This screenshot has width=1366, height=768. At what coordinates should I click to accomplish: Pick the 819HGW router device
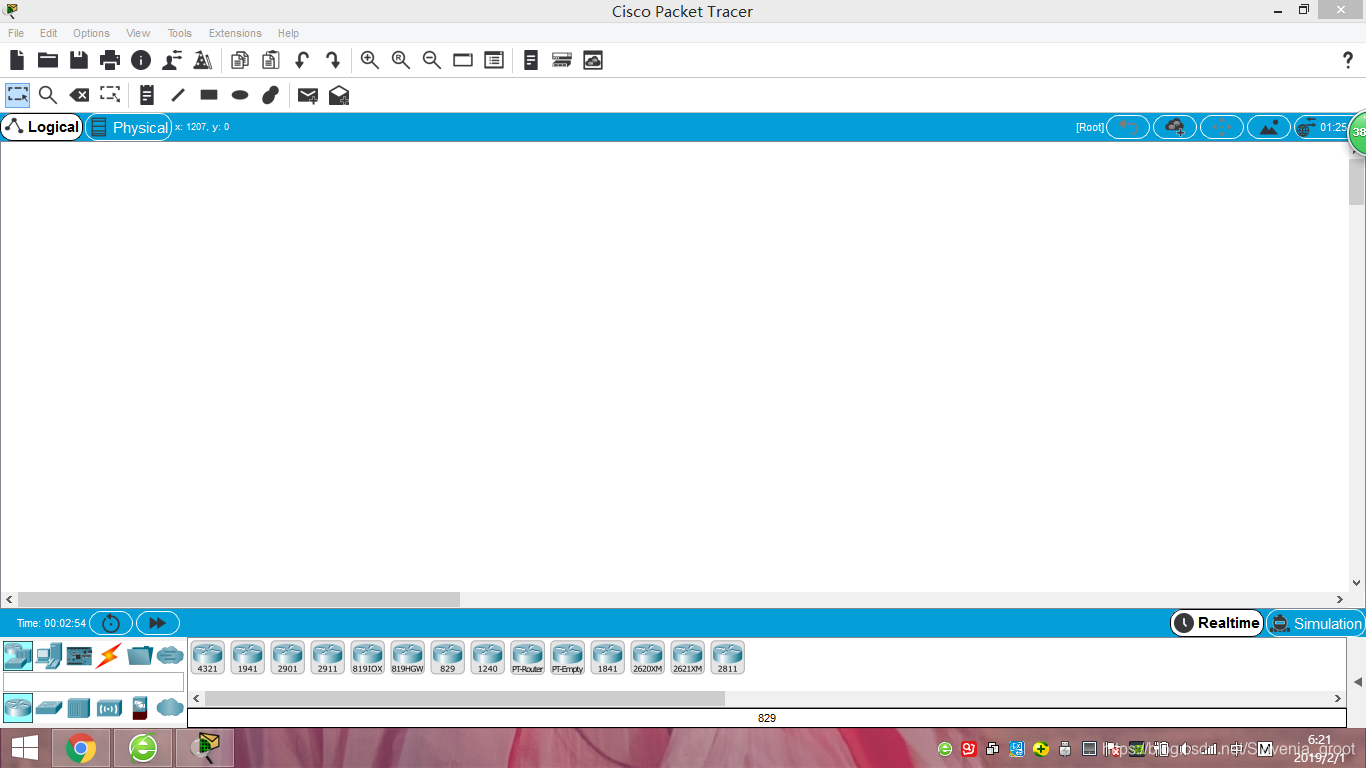click(x=408, y=658)
